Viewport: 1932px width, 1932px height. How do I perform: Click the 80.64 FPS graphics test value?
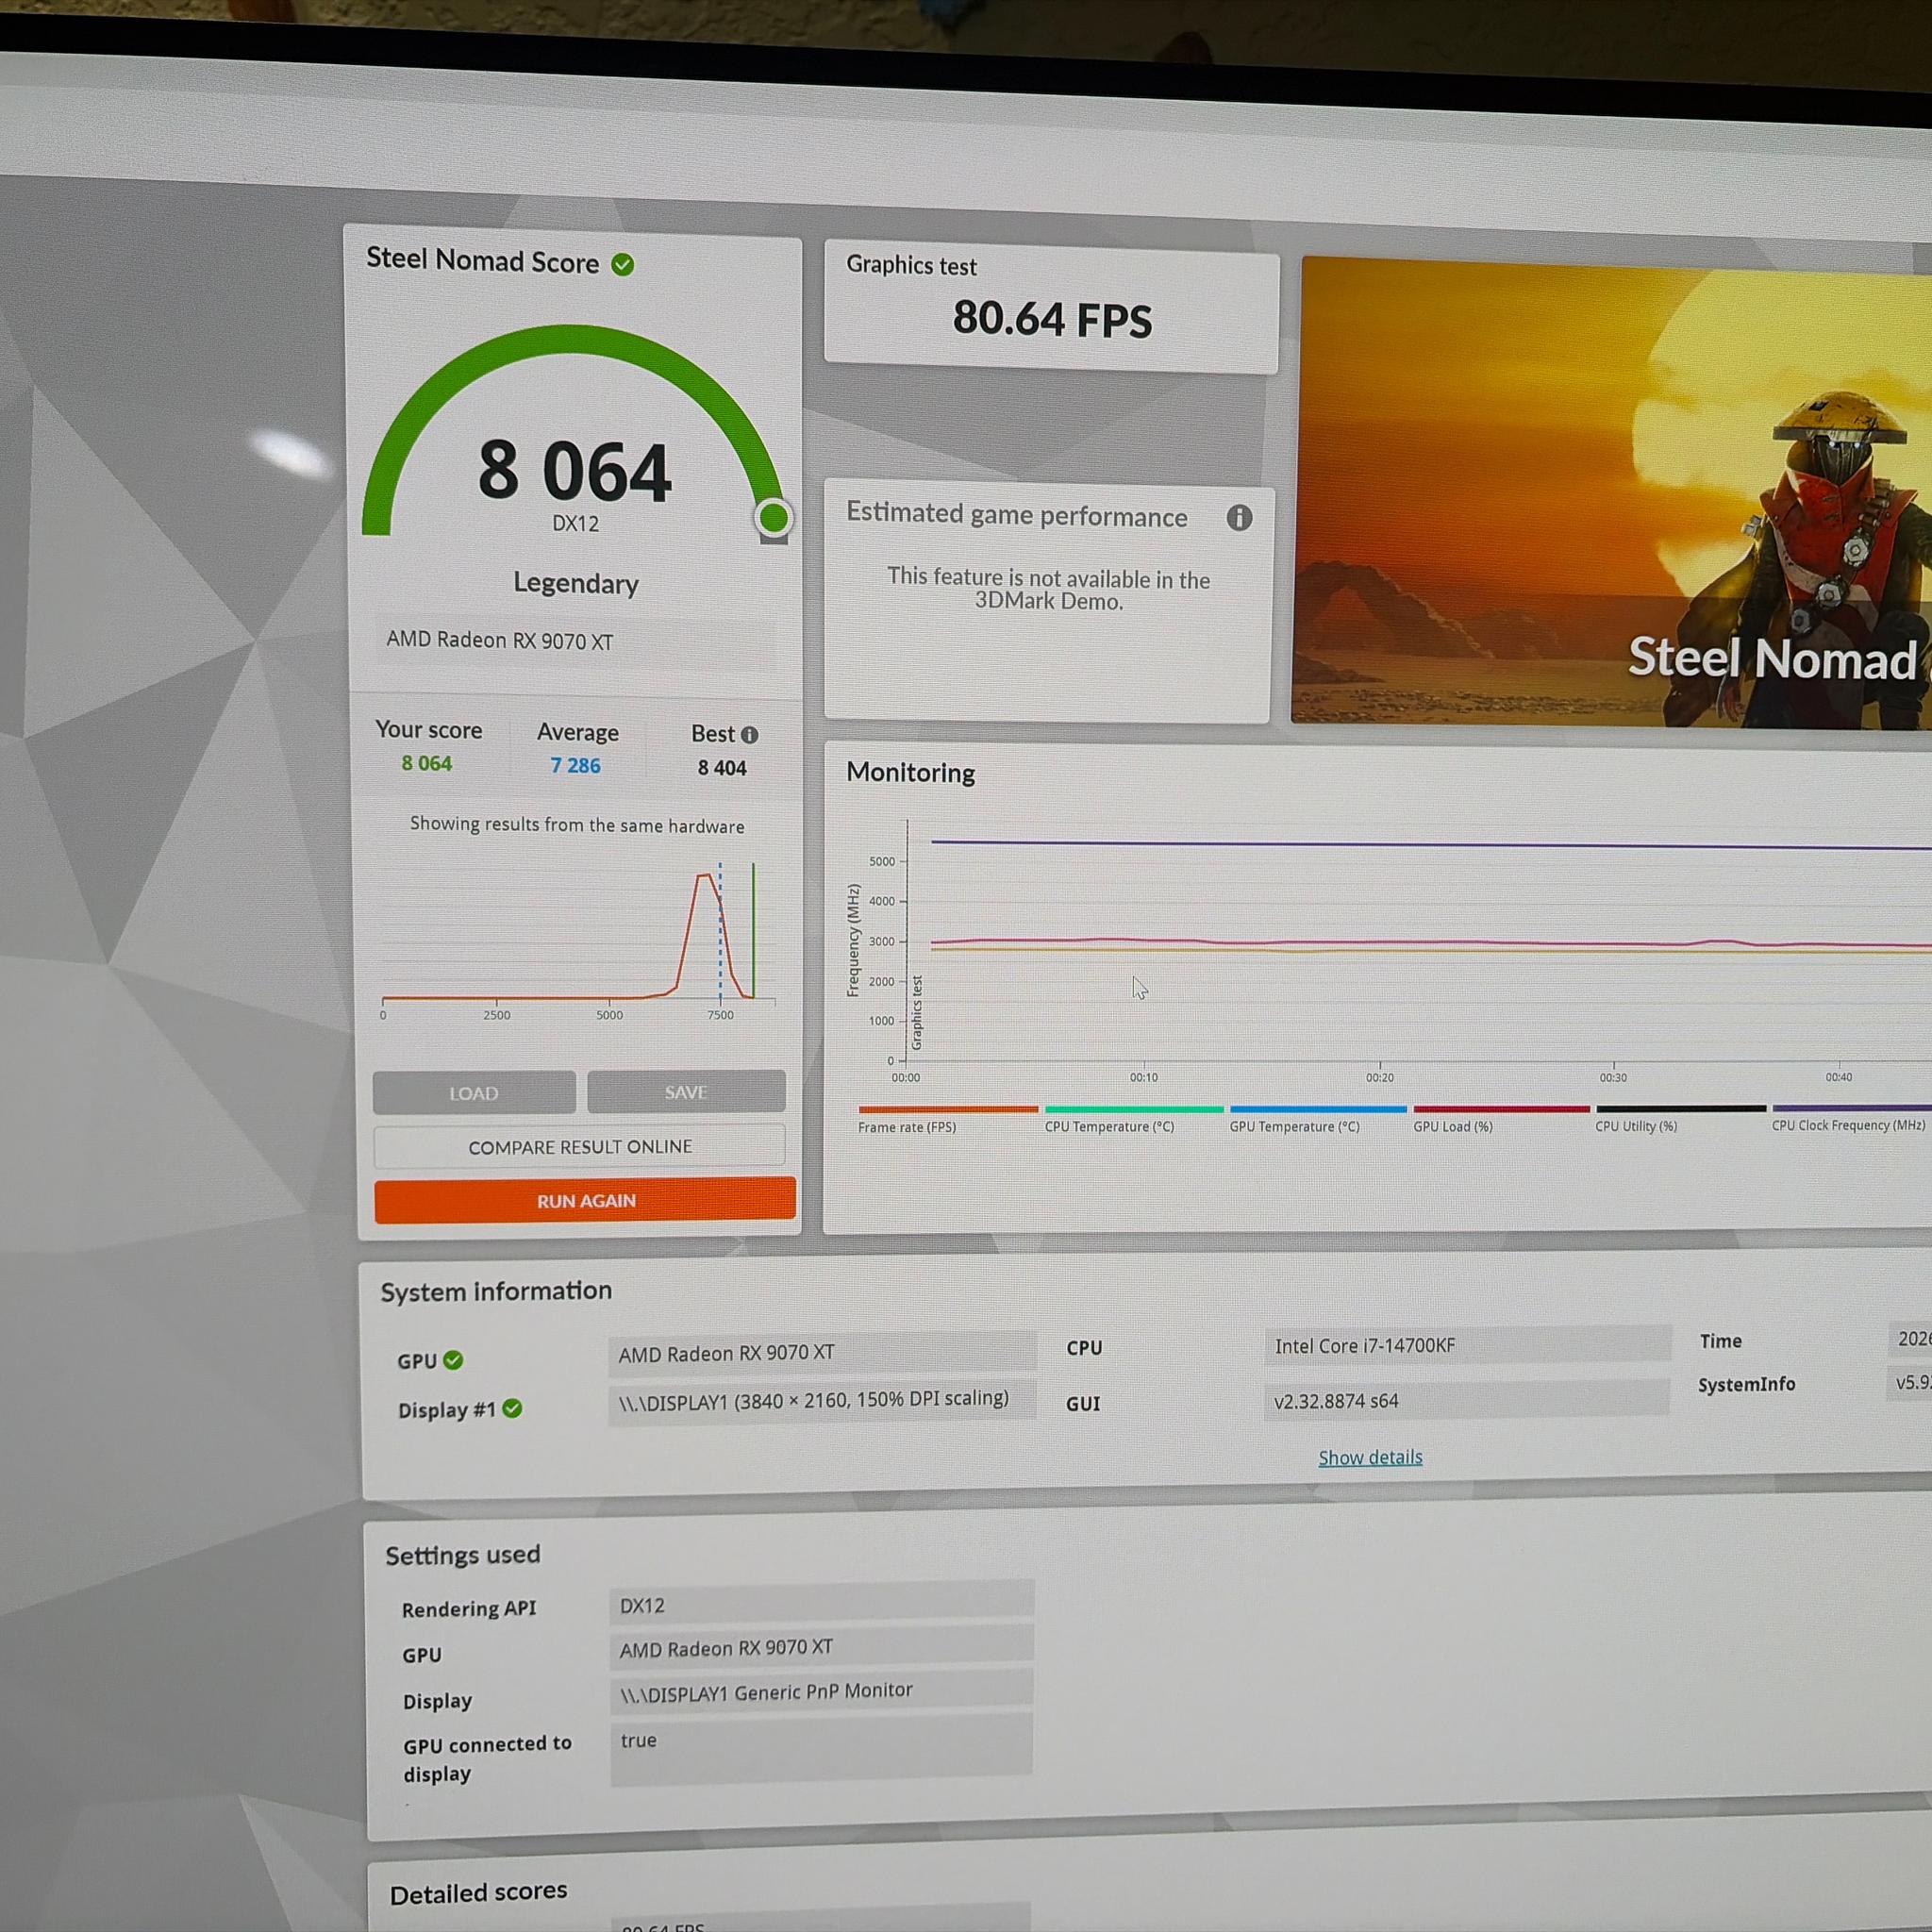click(1052, 319)
